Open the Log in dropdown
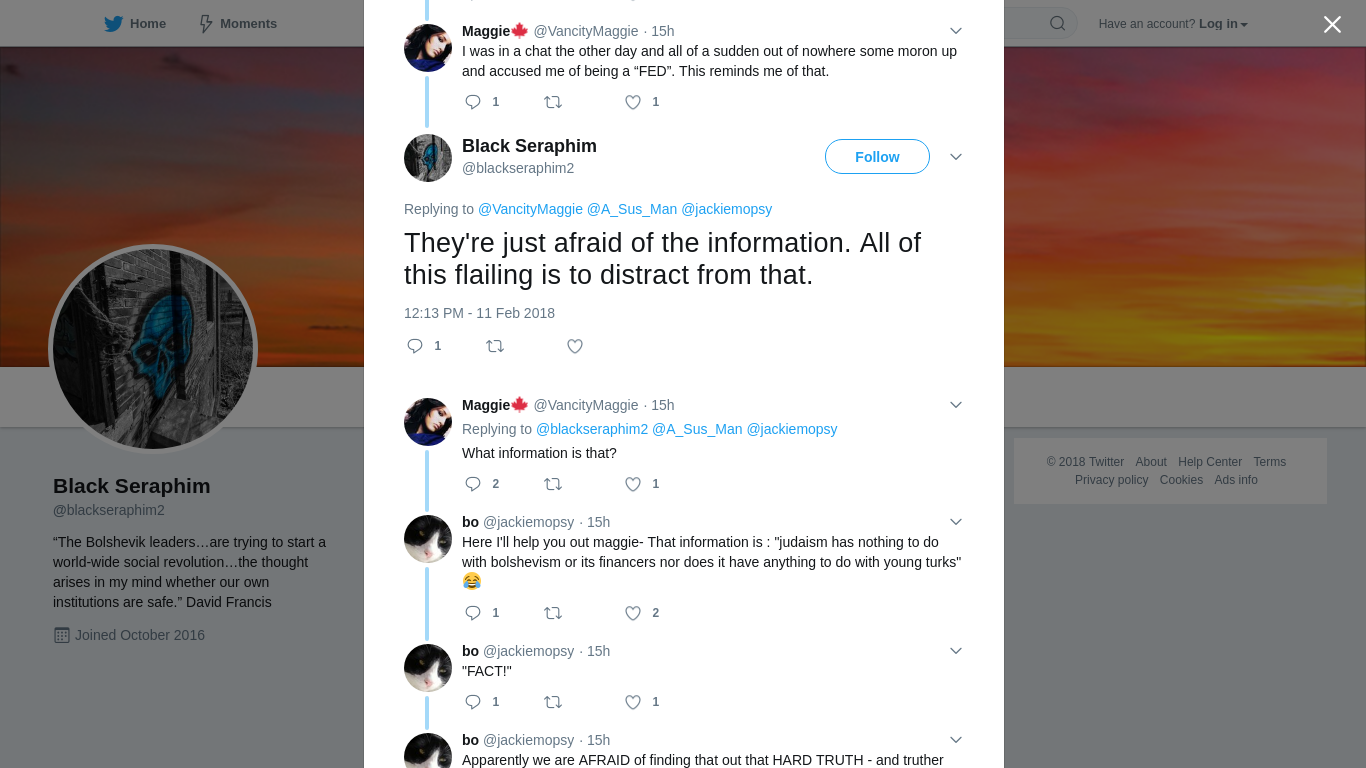The image size is (1366, 768). click(1223, 24)
